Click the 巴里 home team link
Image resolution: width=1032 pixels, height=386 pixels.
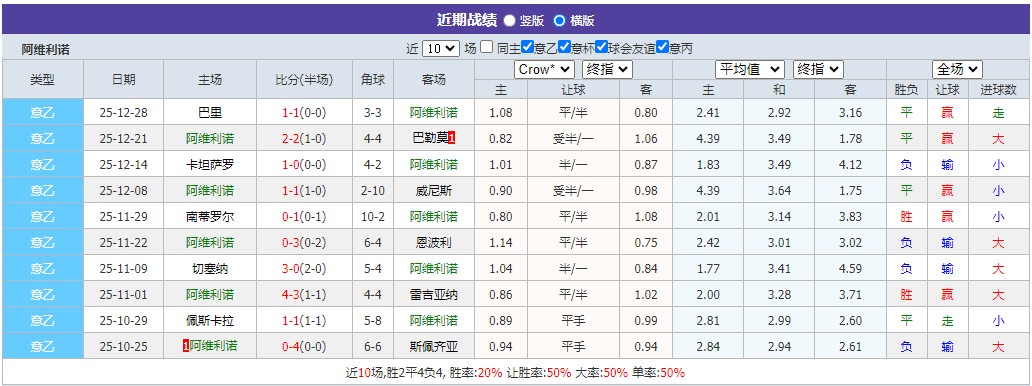pyautogui.click(x=210, y=113)
